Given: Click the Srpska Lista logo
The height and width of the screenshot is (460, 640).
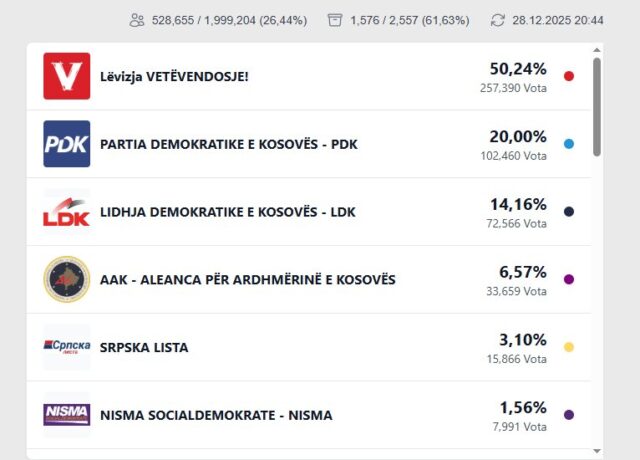Looking at the screenshot, I should tap(67, 347).
